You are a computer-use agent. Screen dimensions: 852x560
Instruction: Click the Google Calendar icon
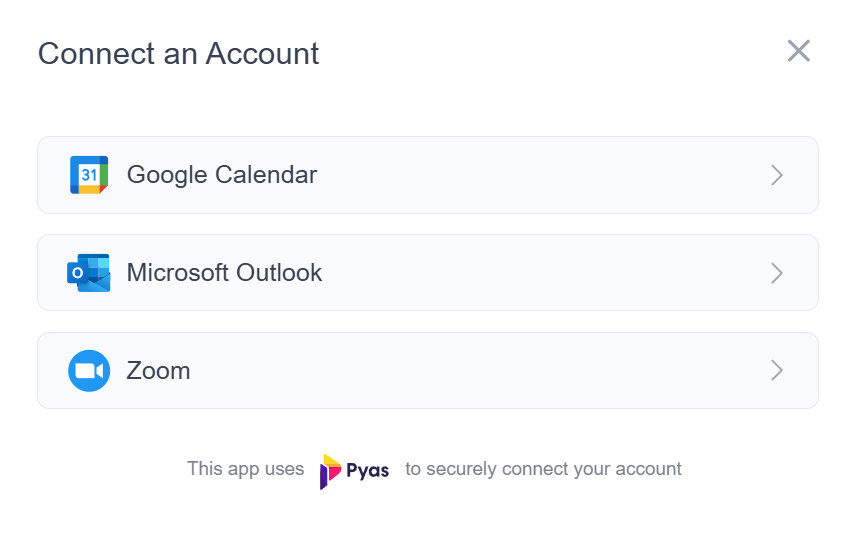pos(89,175)
